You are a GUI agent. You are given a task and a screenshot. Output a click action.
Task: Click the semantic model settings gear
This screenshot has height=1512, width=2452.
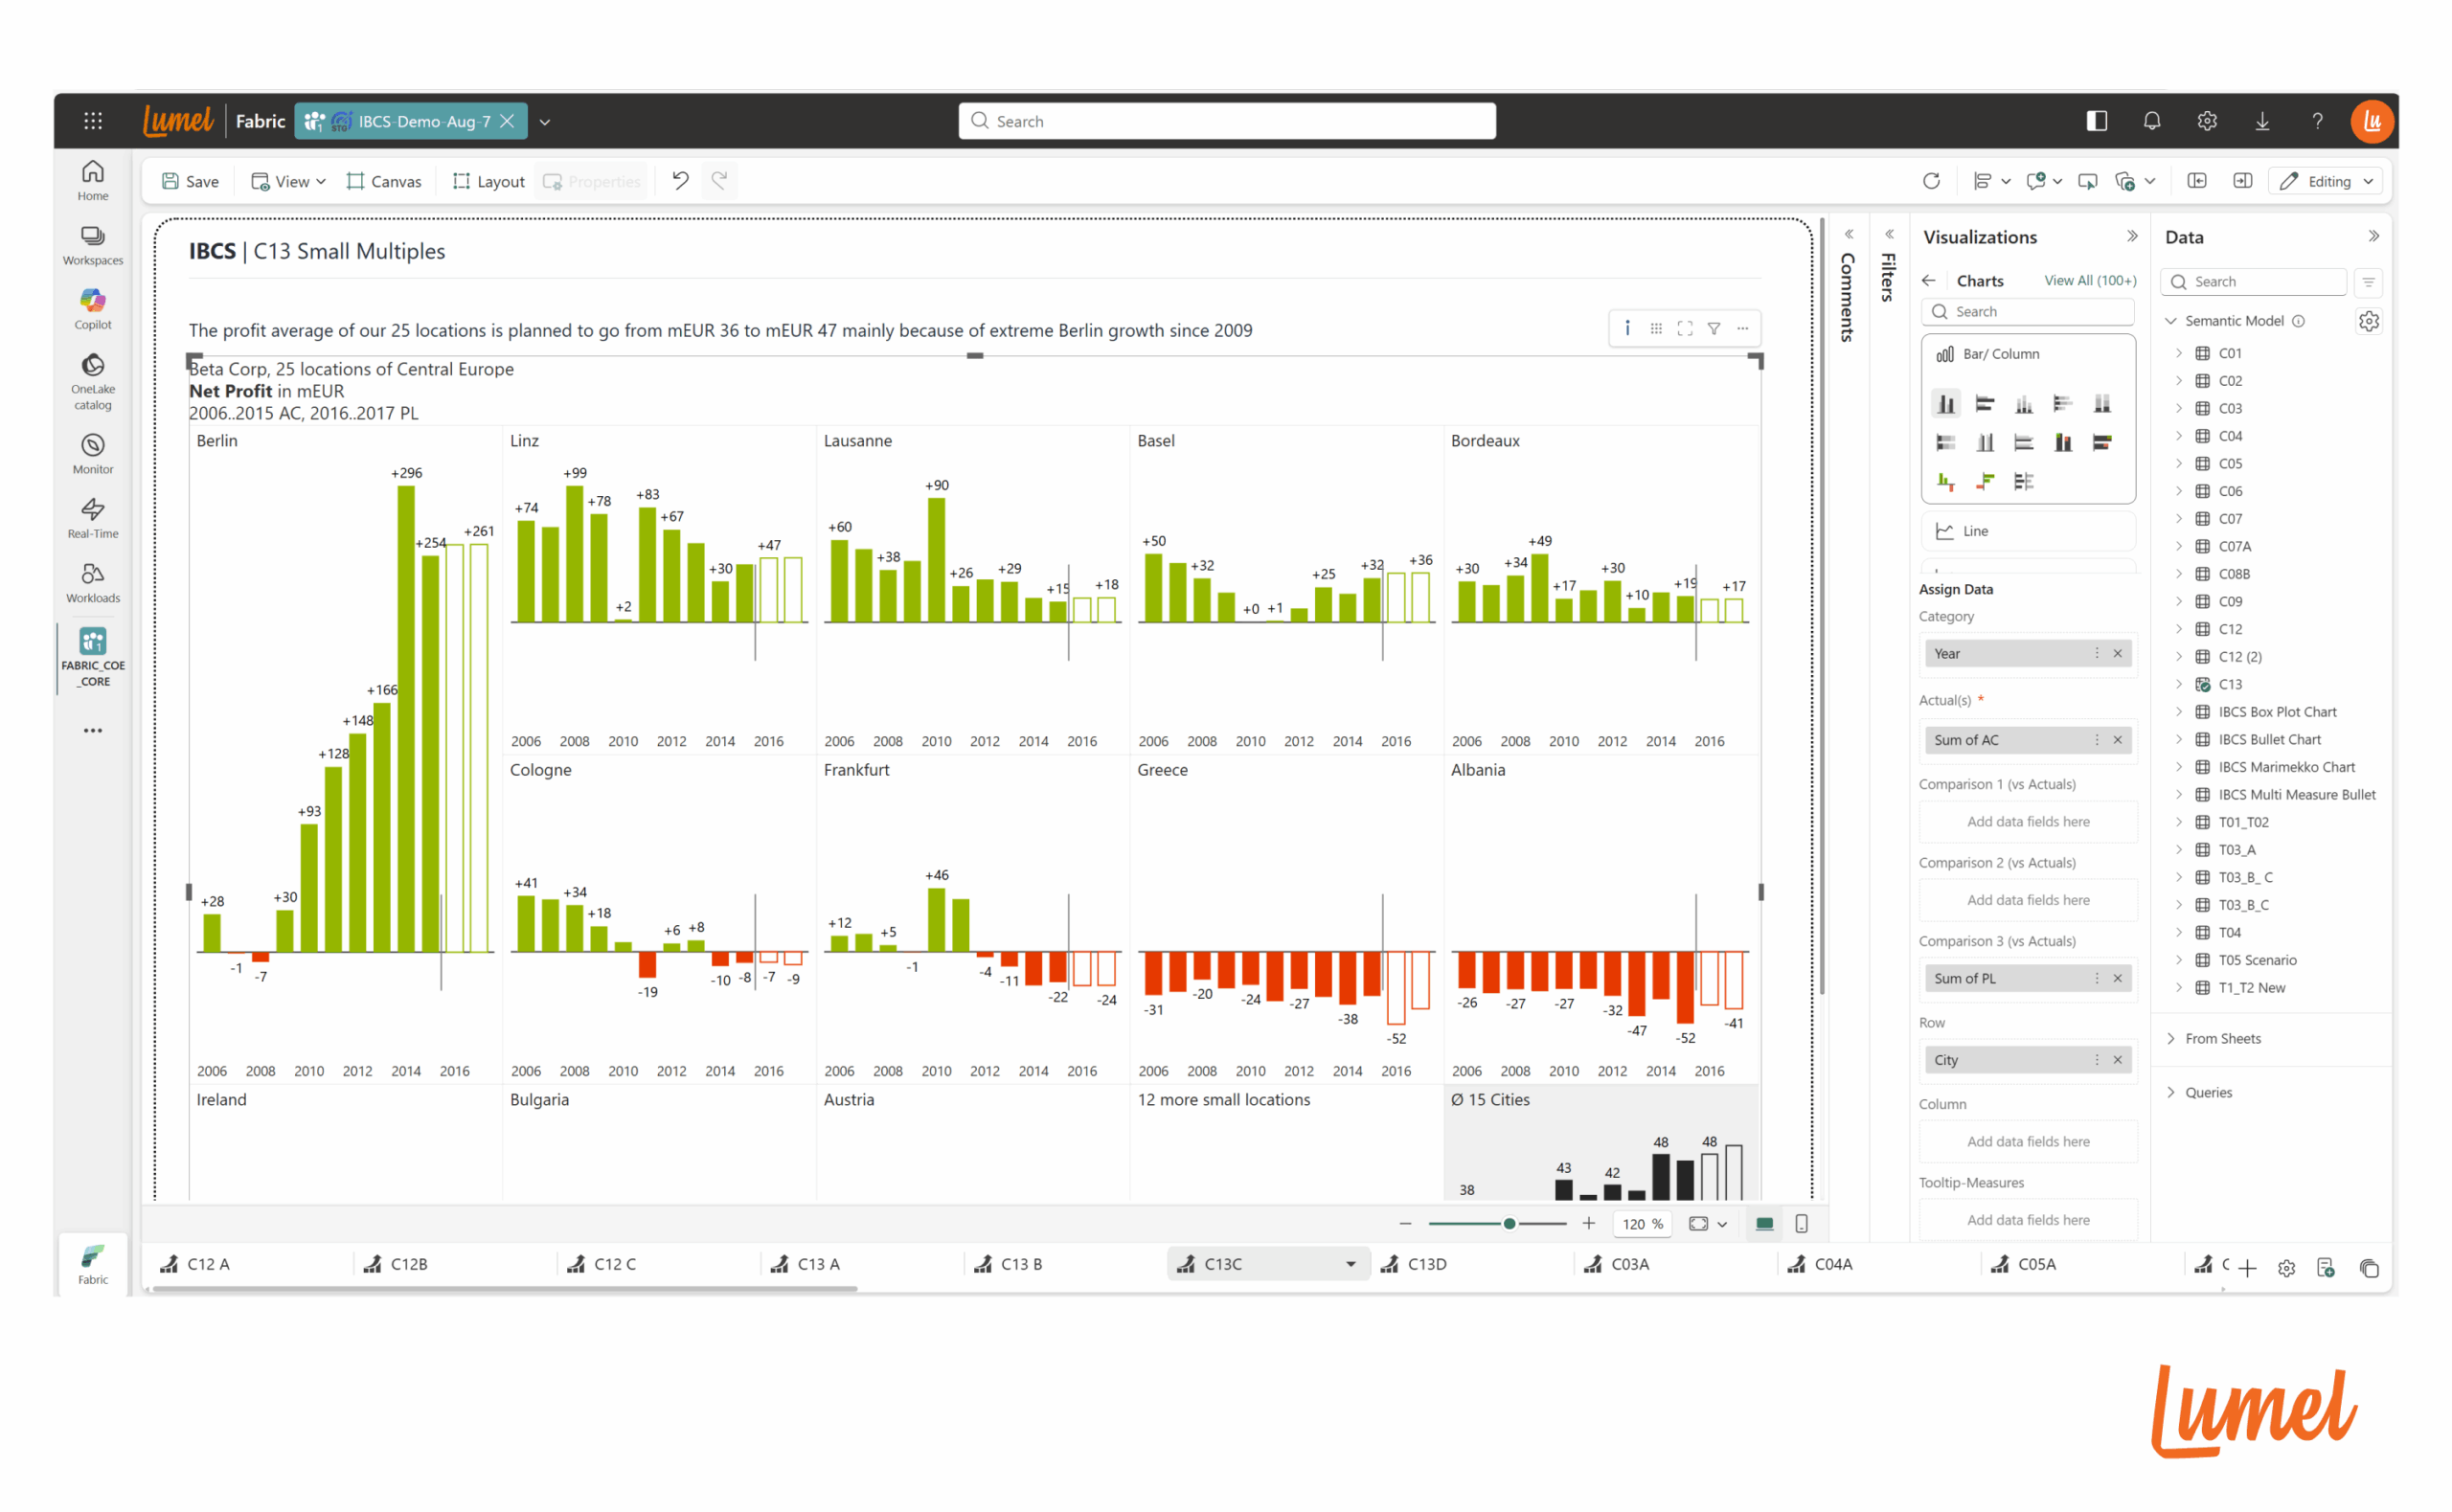2368,321
